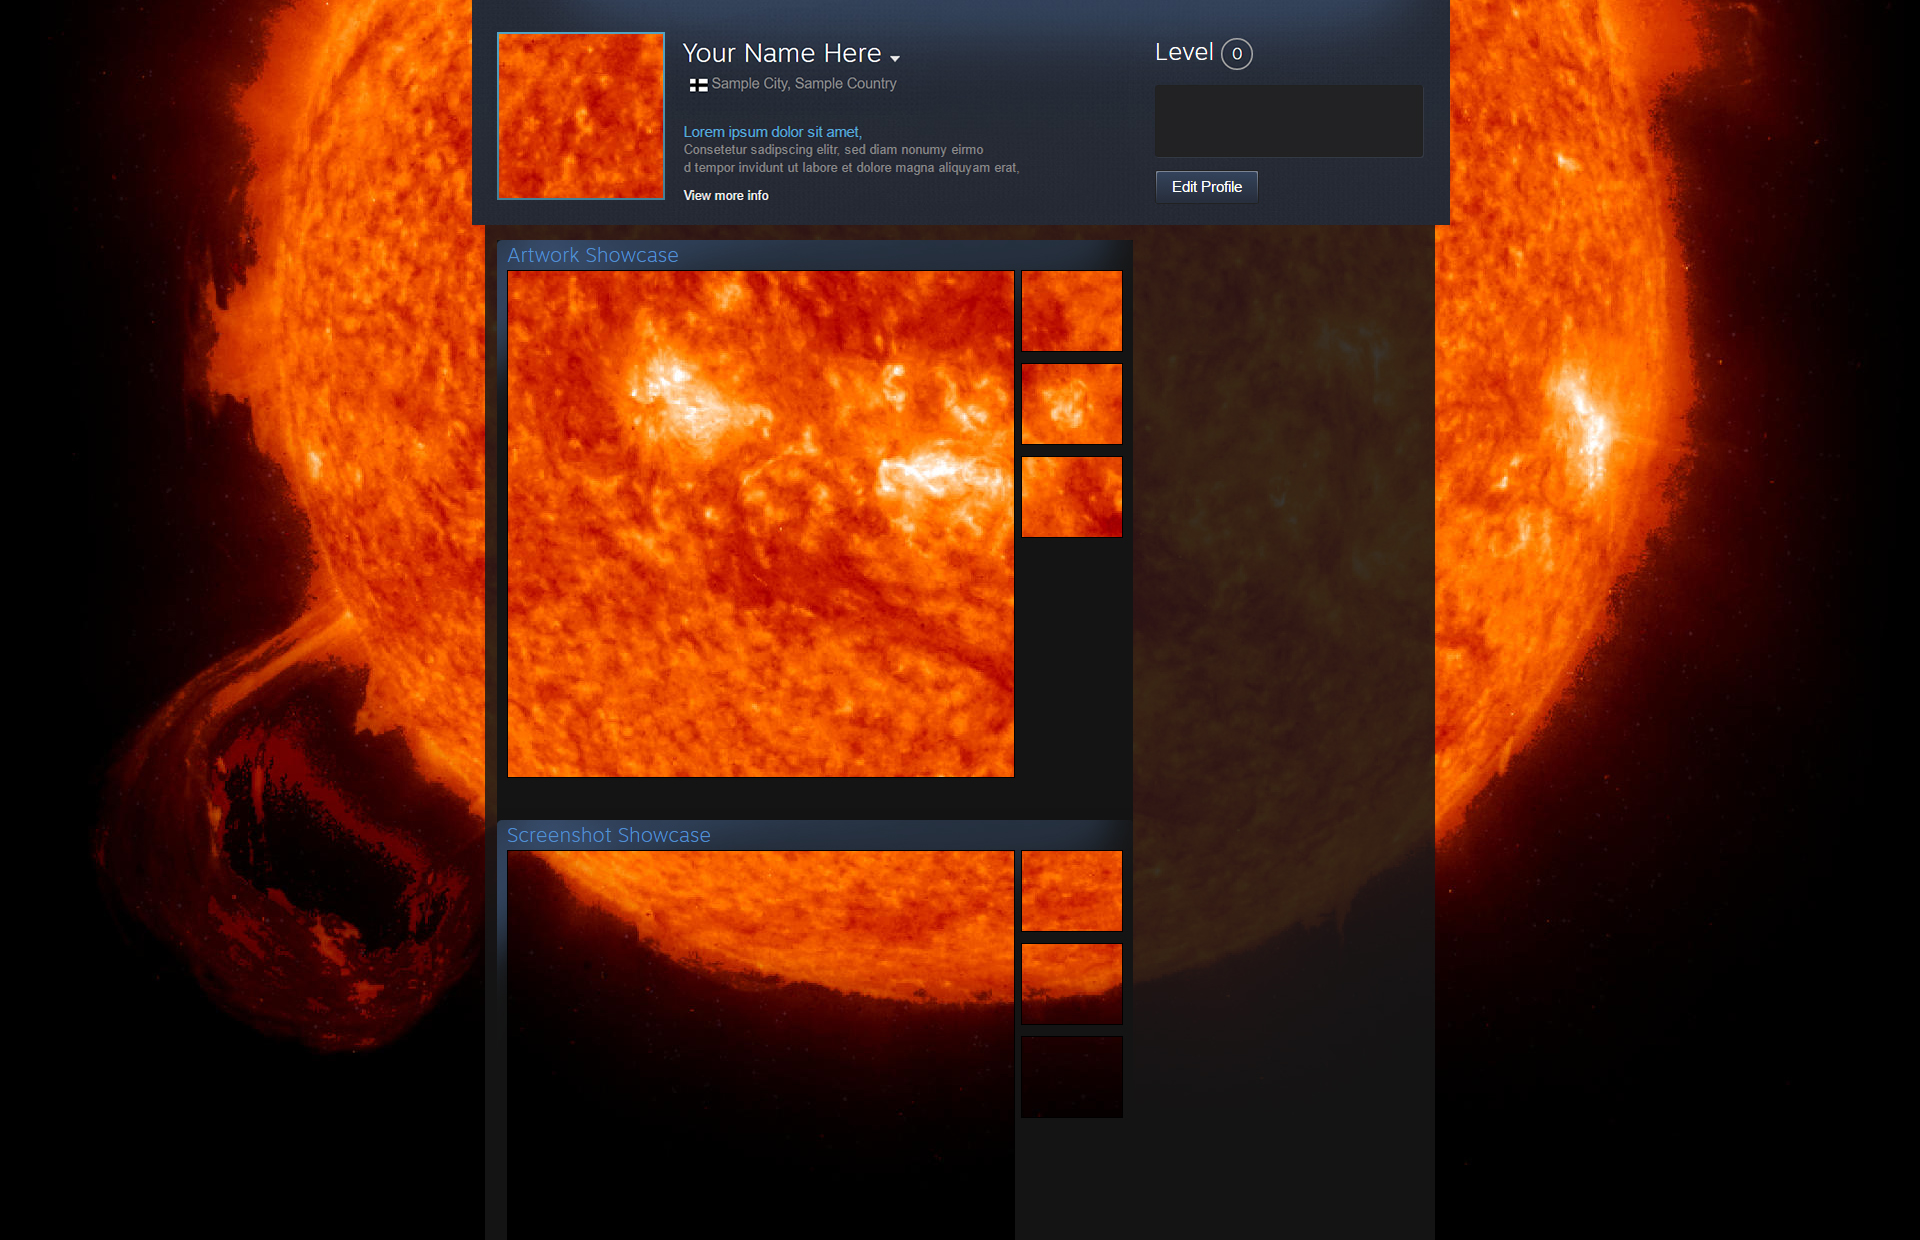Click the Lorem ipsum dolor sit amet link
Image resolution: width=1920 pixels, height=1240 pixels.
pos(772,132)
